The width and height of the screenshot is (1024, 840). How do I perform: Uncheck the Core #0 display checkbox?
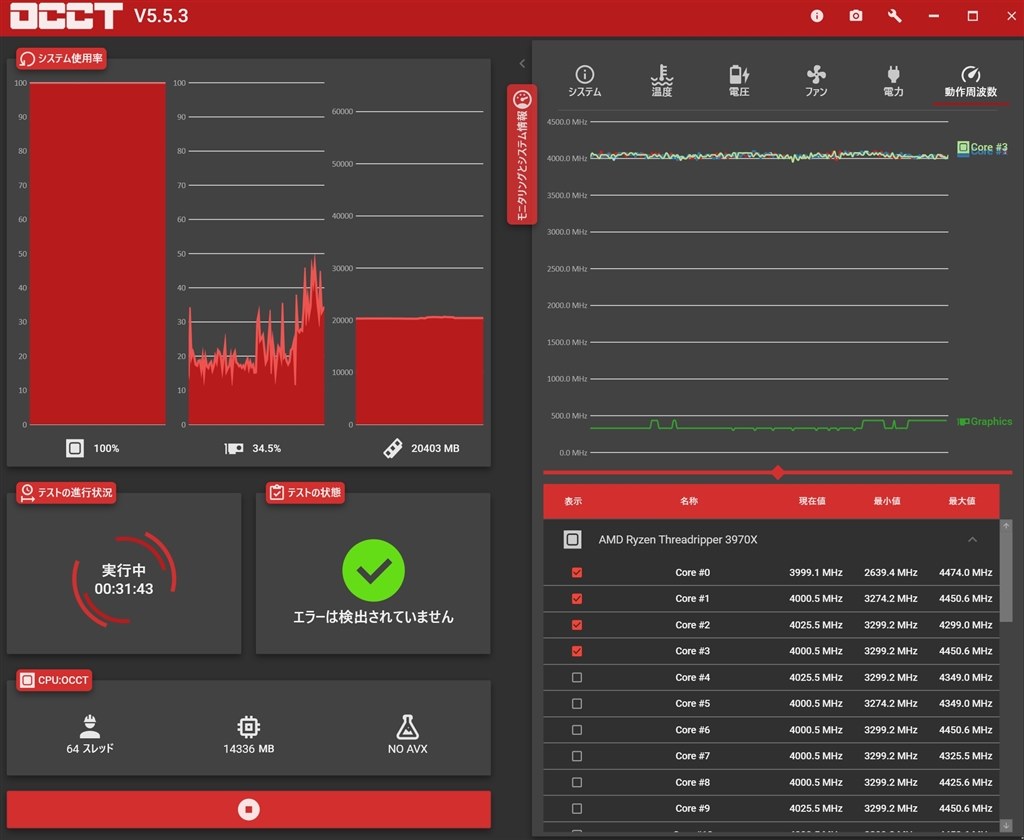(x=577, y=573)
